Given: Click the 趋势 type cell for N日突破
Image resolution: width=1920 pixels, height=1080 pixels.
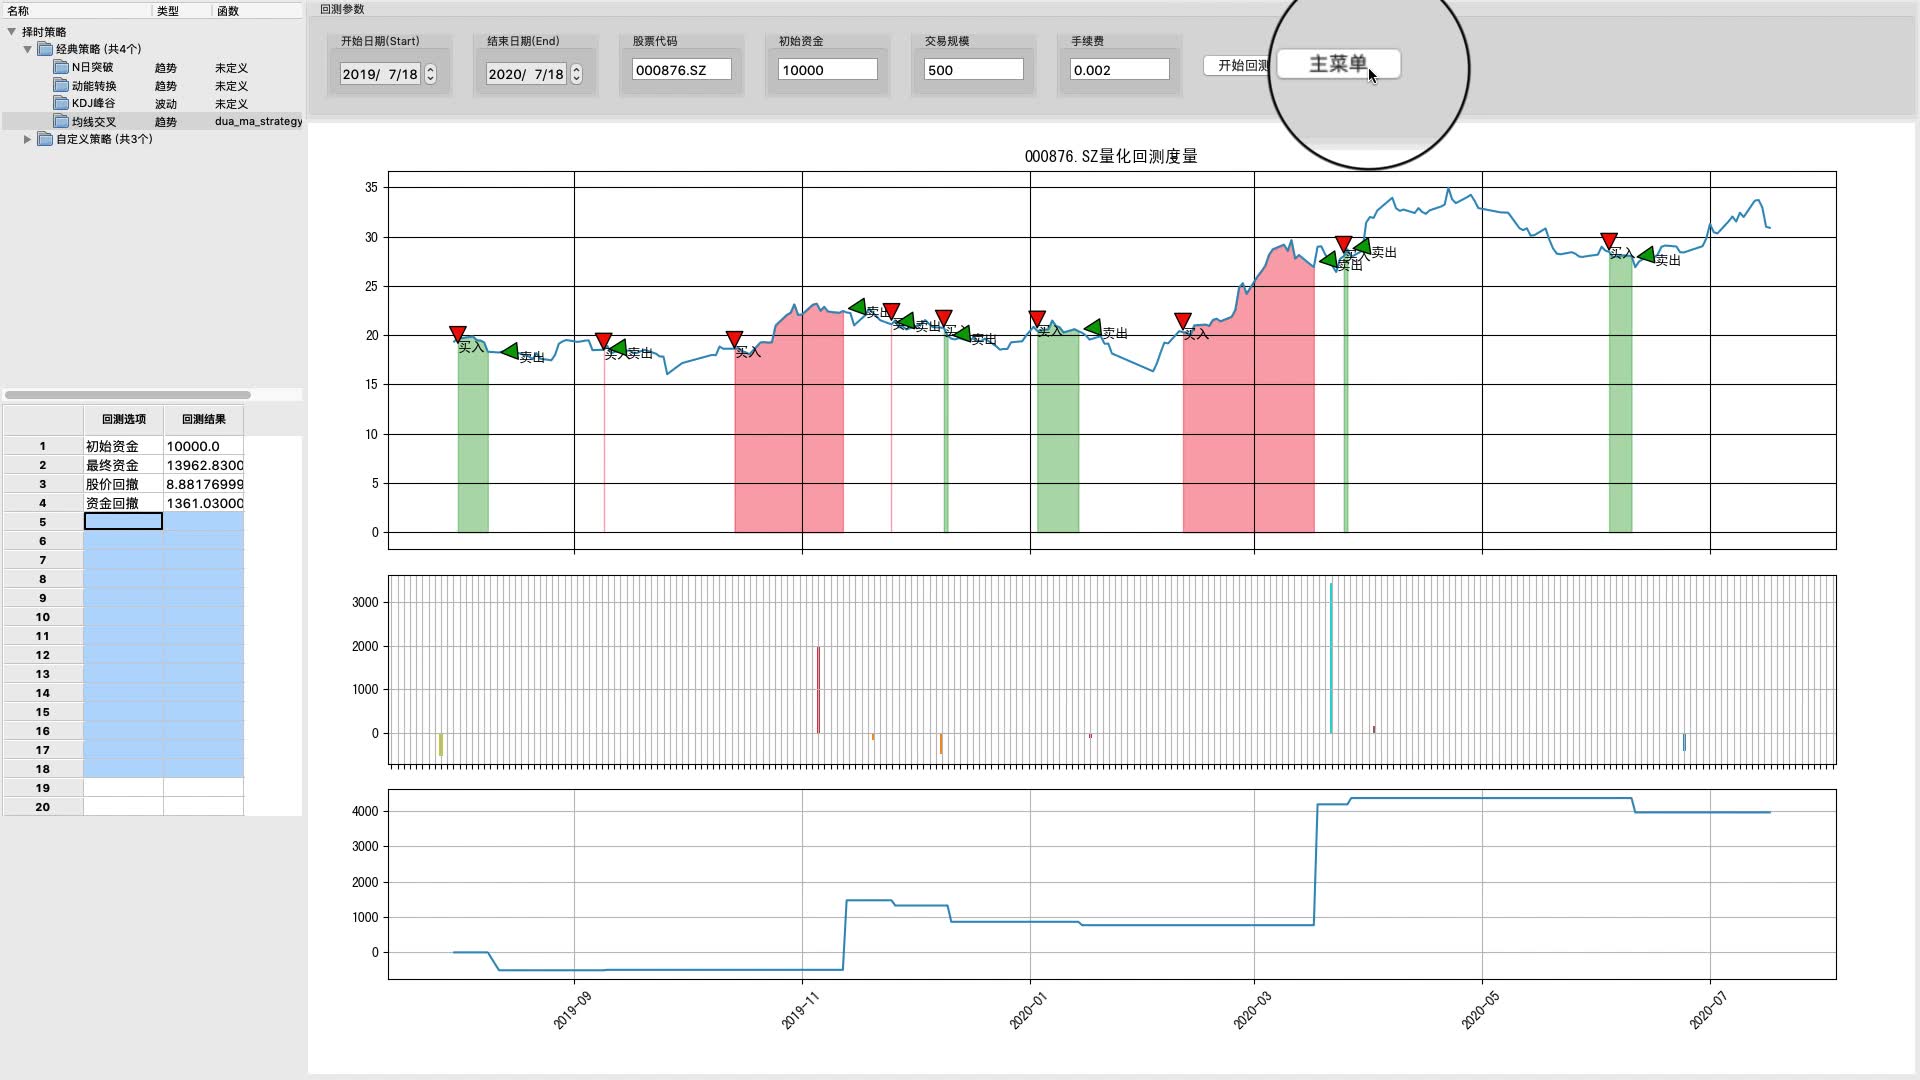Looking at the screenshot, I should pos(166,68).
